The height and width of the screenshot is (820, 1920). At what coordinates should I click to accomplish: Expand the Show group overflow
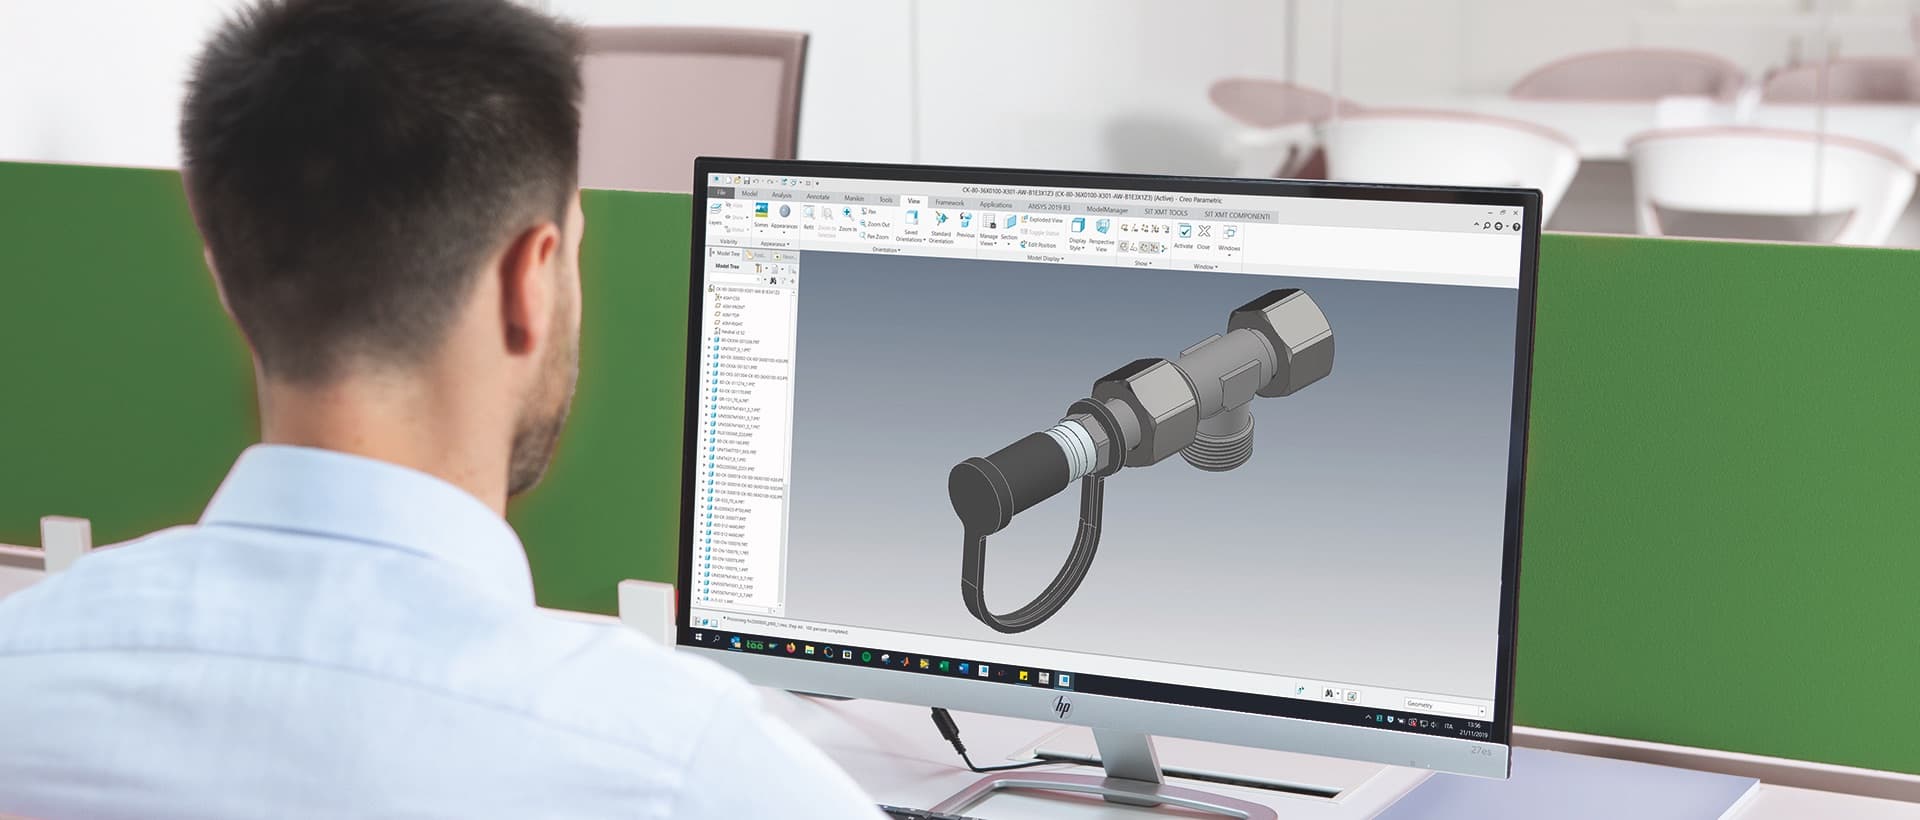tap(1143, 263)
